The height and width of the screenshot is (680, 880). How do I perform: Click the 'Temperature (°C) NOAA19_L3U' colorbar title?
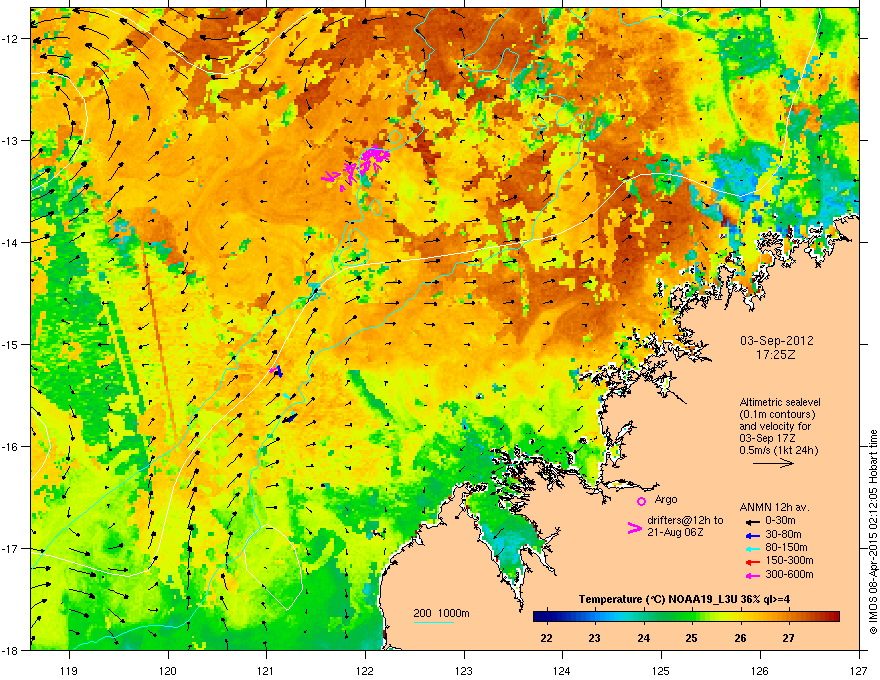[657, 599]
